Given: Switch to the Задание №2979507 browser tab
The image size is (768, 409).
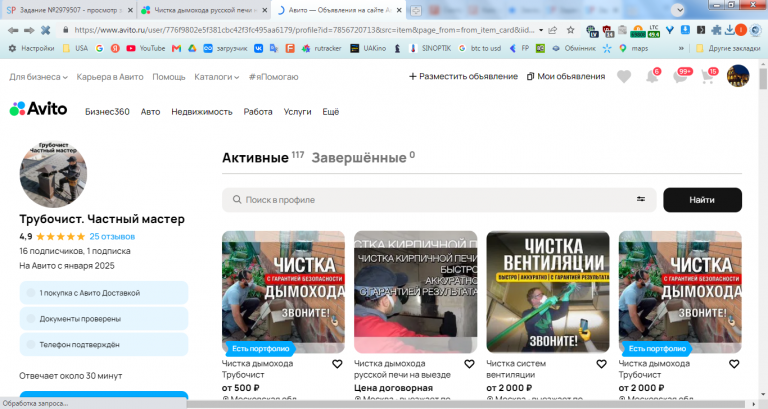Looking at the screenshot, I should (x=69, y=10).
